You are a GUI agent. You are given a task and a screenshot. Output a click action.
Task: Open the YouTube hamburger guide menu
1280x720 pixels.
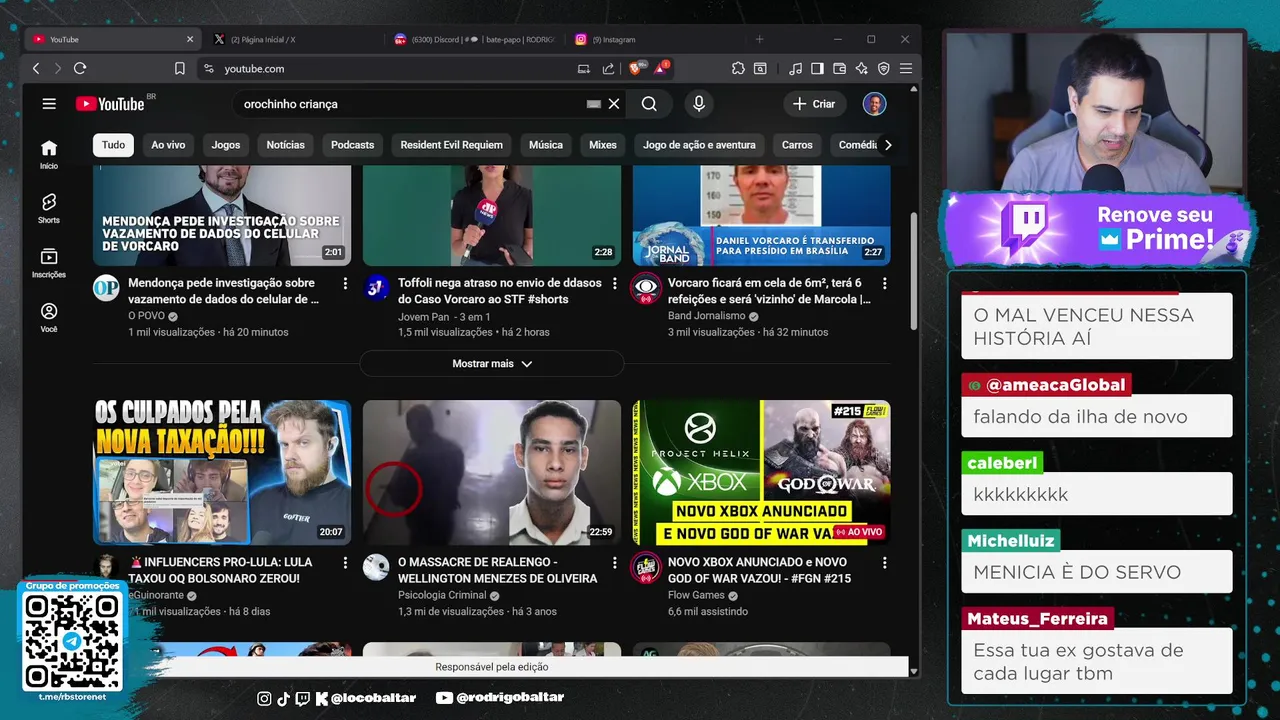coord(49,104)
